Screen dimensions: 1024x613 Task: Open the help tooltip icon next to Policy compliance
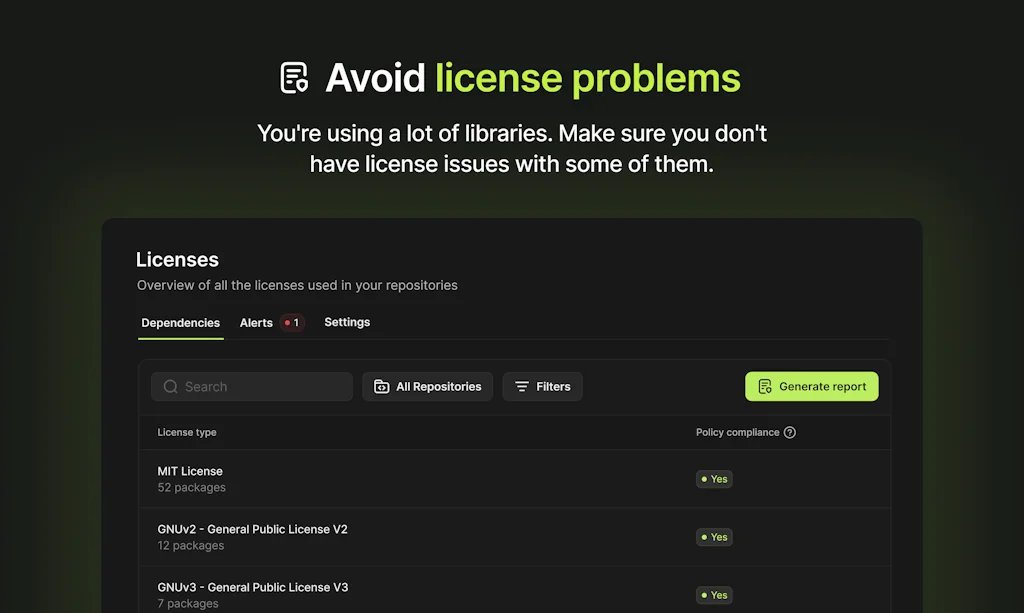pos(790,432)
